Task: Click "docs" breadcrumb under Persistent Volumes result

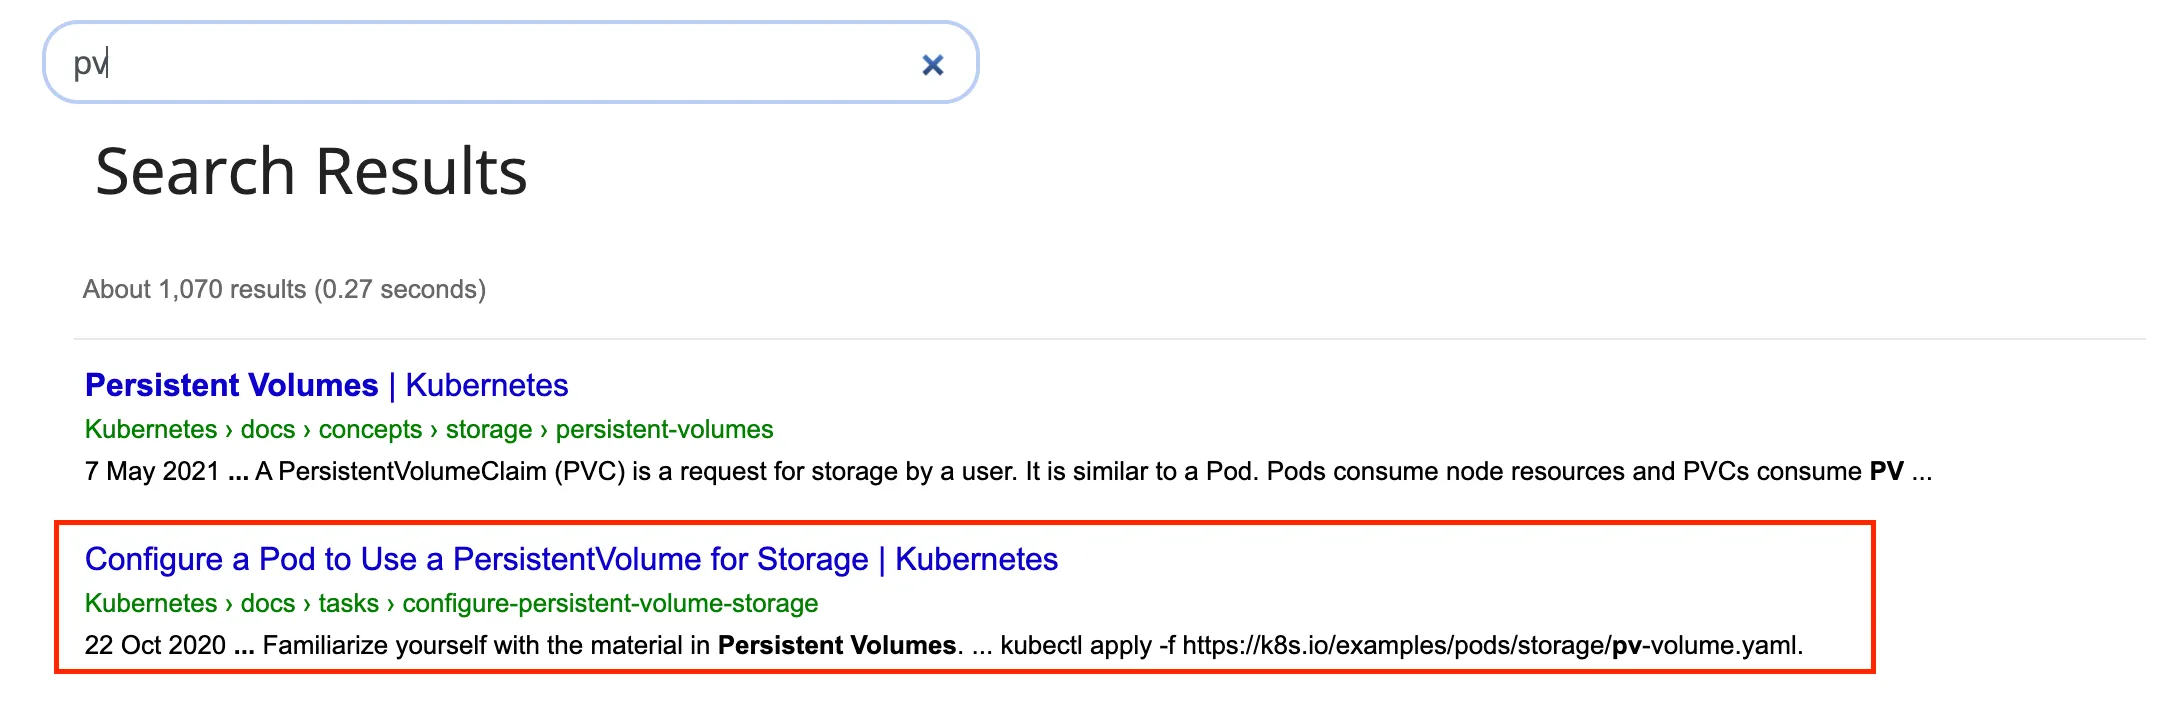Action: [268, 429]
